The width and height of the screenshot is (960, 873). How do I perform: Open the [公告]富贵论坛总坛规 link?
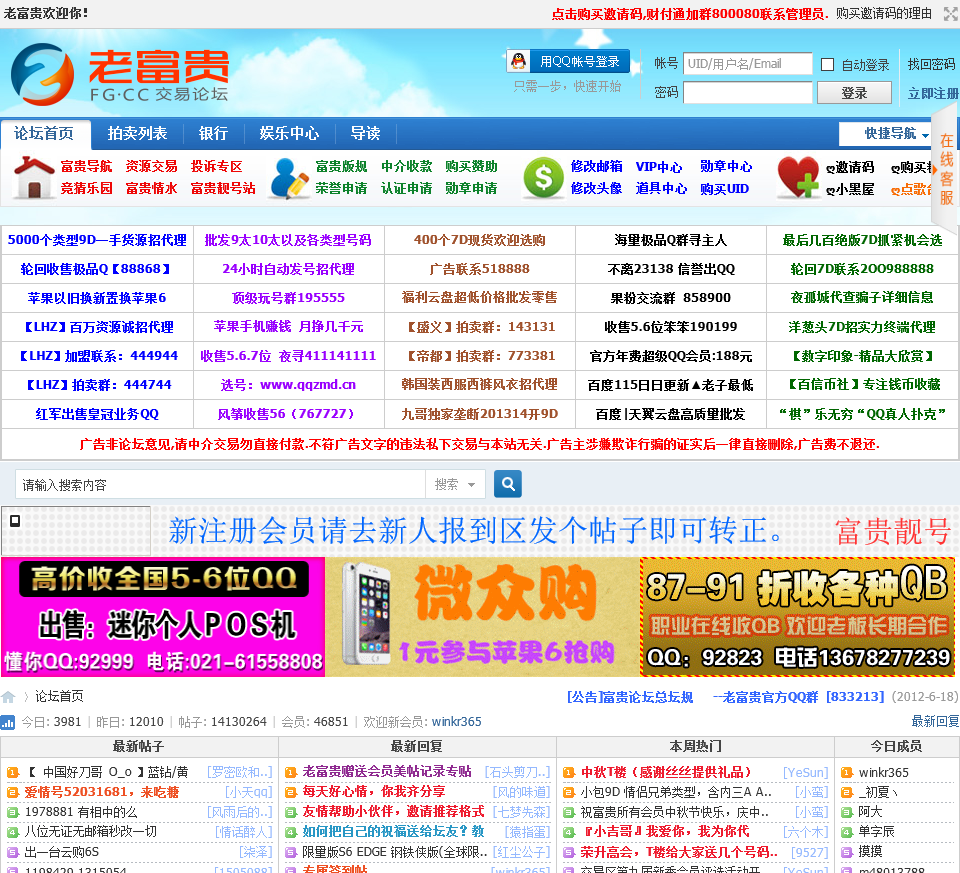click(630, 697)
